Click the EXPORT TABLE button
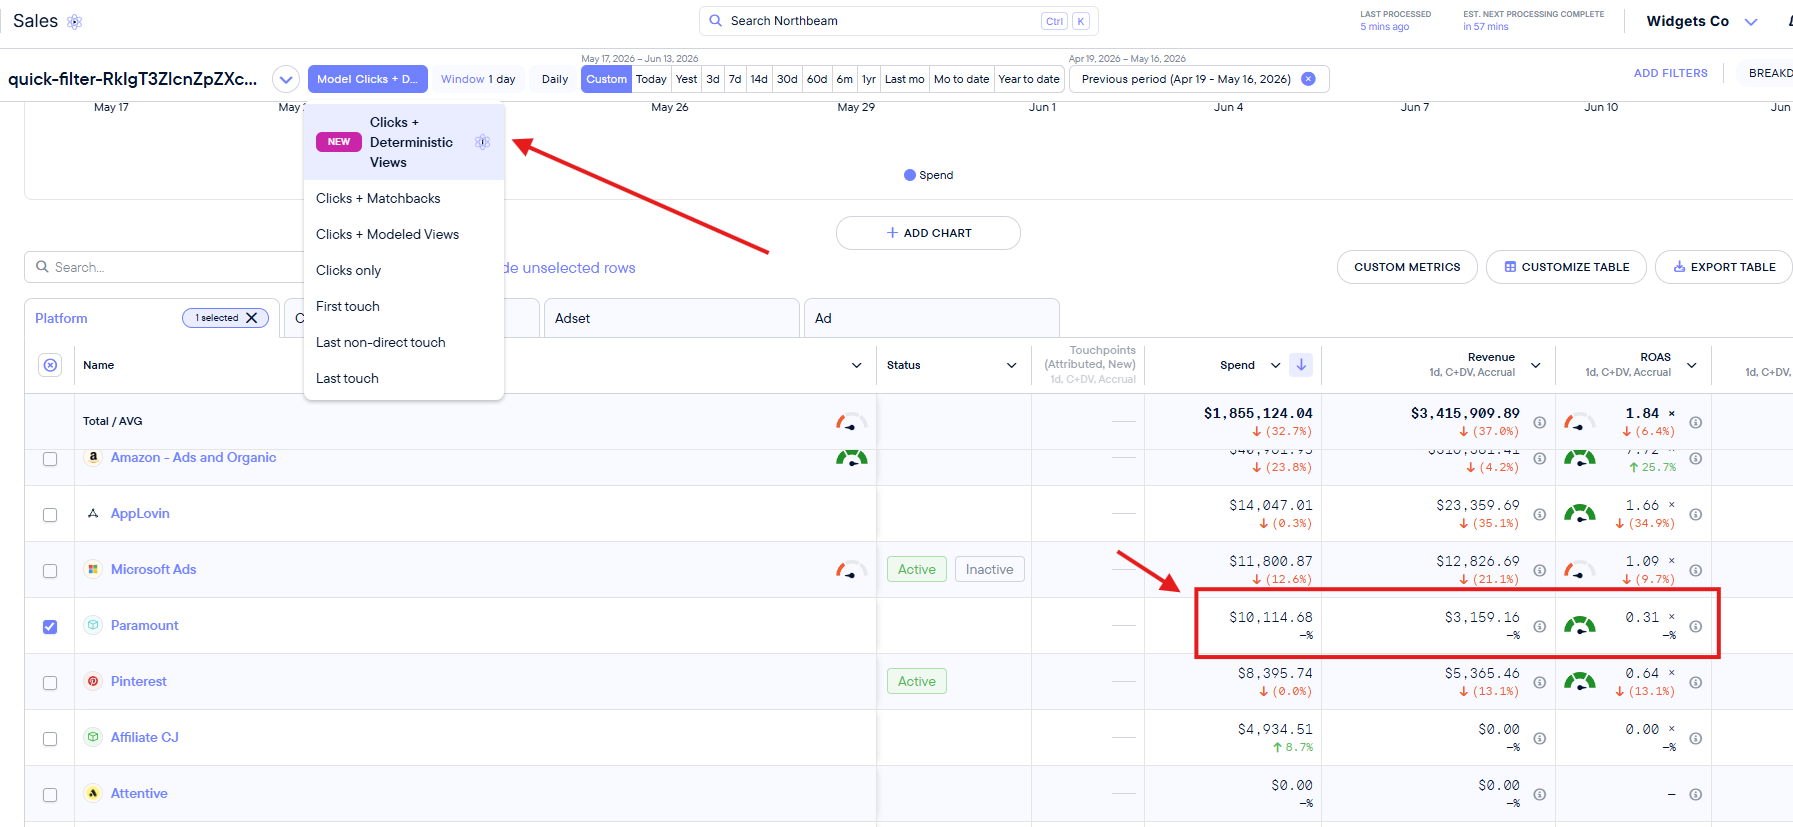The height and width of the screenshot is (827, 1793). pos(1724,267)
